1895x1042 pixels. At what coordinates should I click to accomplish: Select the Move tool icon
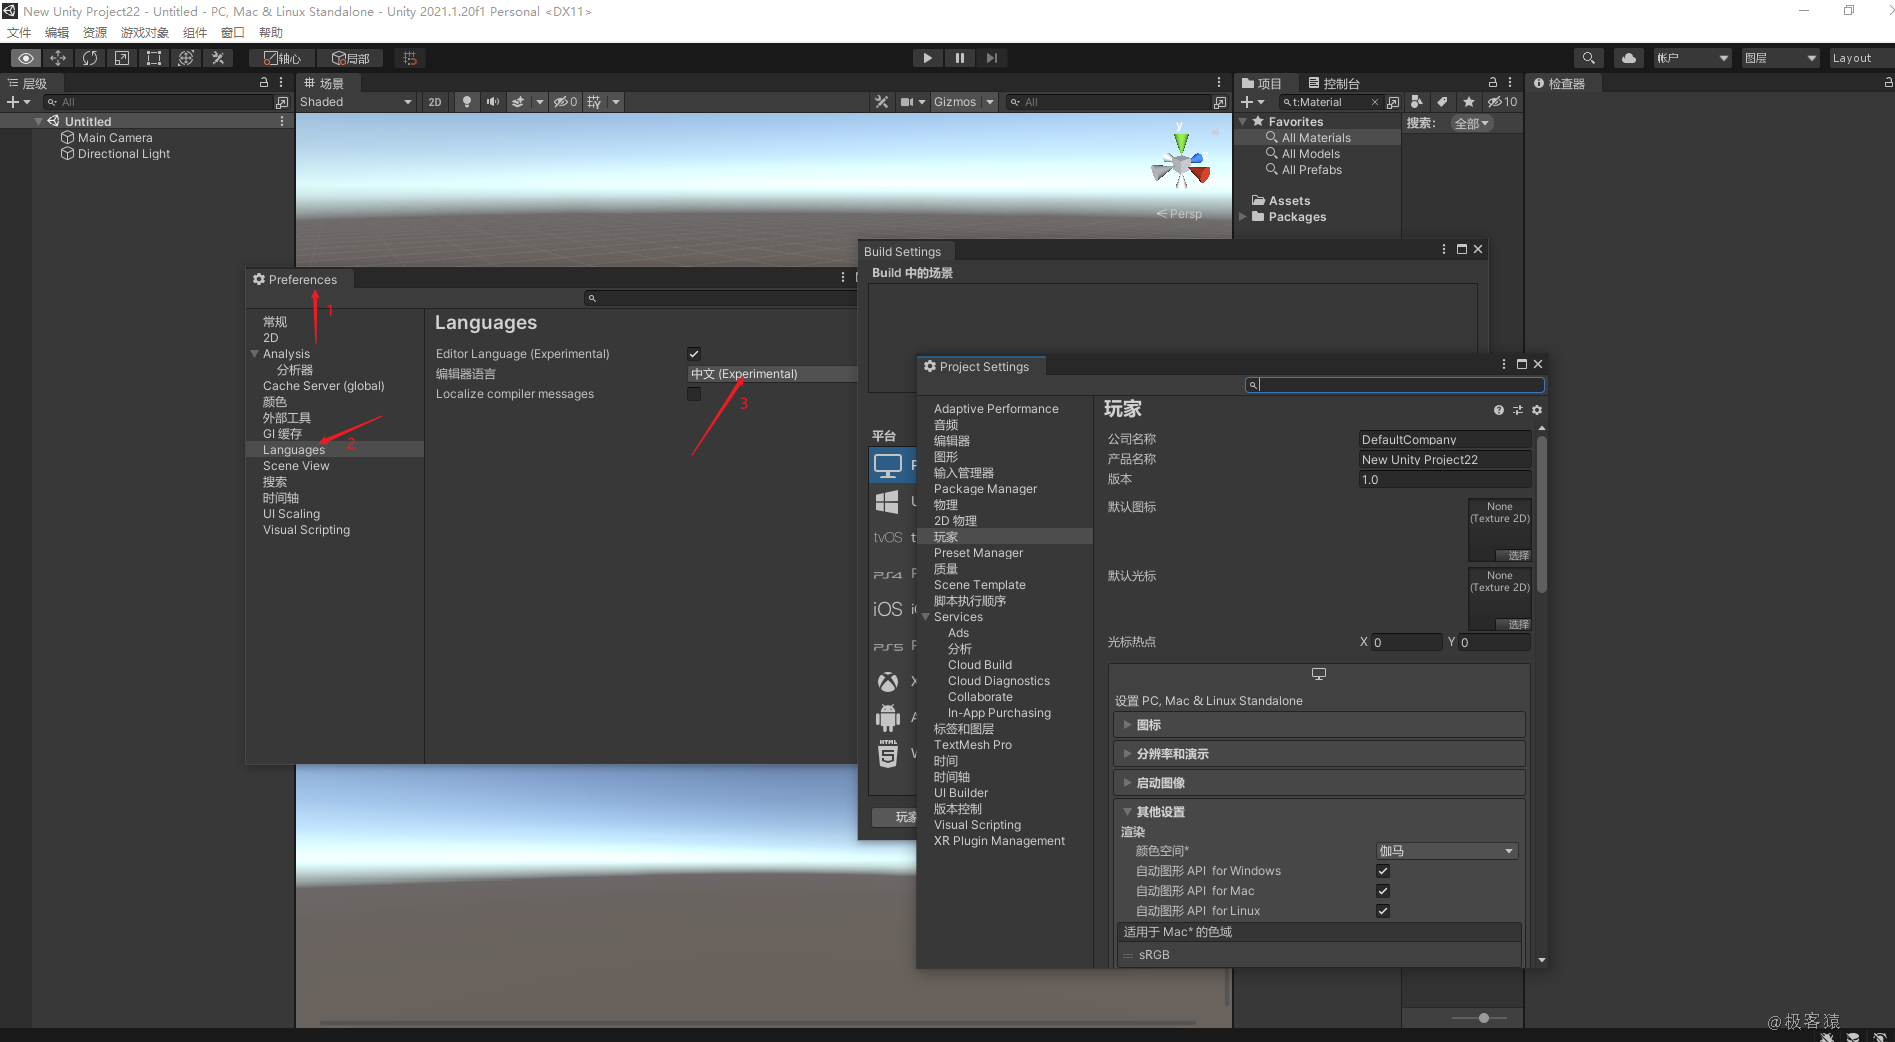[58, 58]
